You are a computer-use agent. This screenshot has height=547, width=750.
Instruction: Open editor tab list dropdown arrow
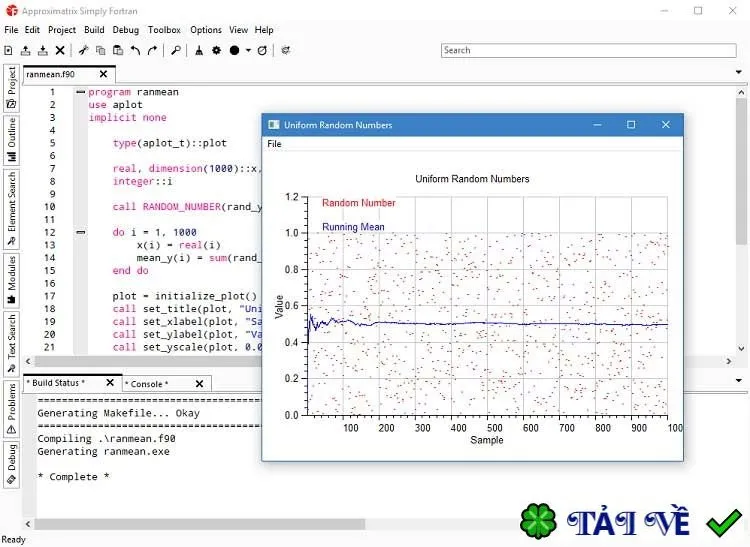click(x=739, y=72)
